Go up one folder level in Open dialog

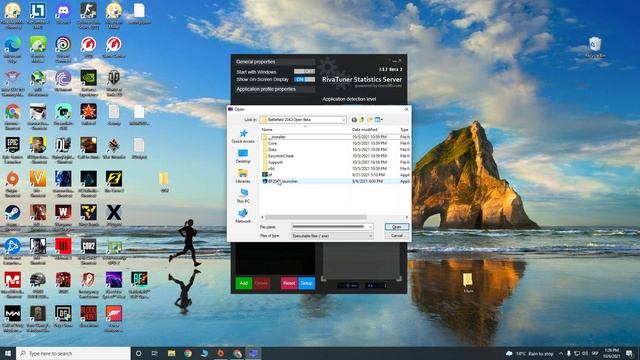coord(362,120)
